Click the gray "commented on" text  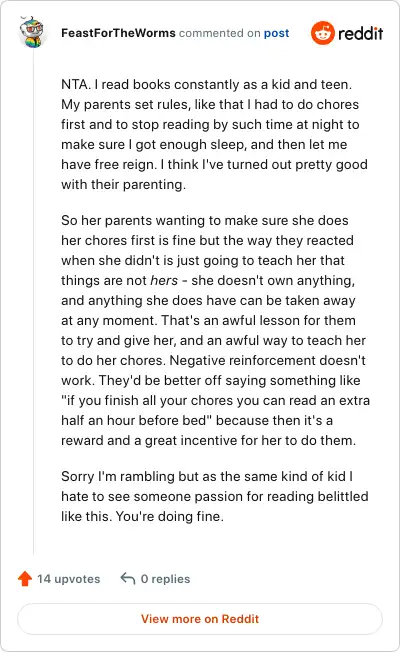click(x=220, y=33)
